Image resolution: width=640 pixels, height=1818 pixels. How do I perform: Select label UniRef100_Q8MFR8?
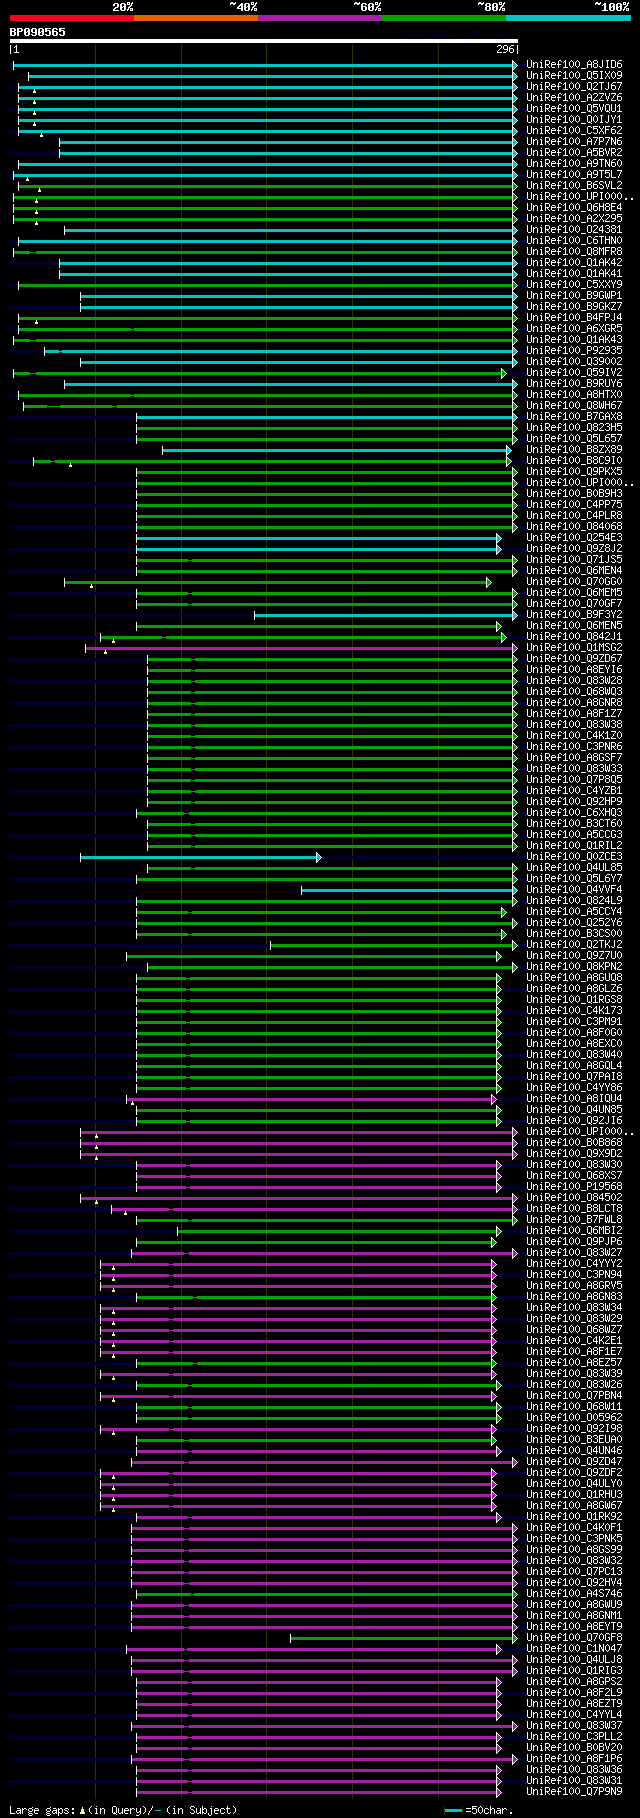pyautogui.click(x=574, y=252)
